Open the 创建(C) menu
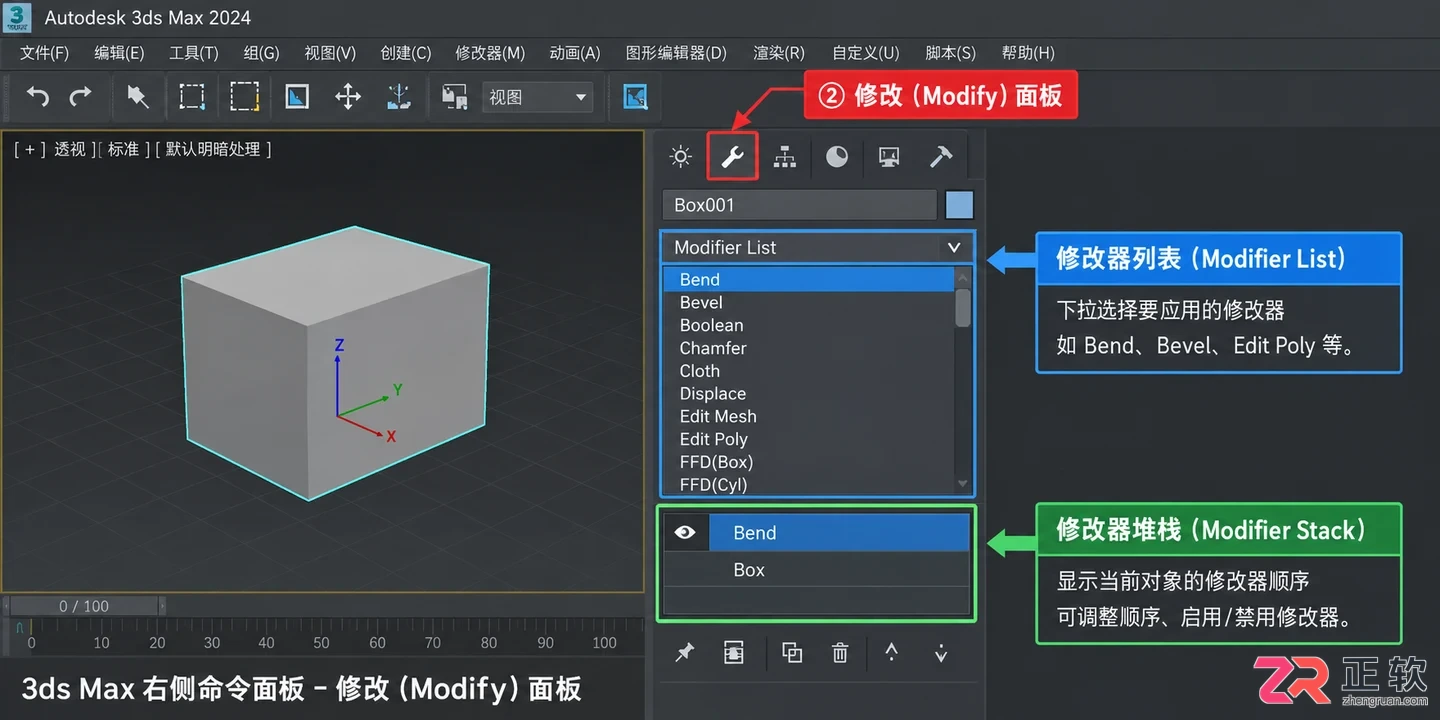The height and width of the screenshot is (720, 1440). point(406,53)
